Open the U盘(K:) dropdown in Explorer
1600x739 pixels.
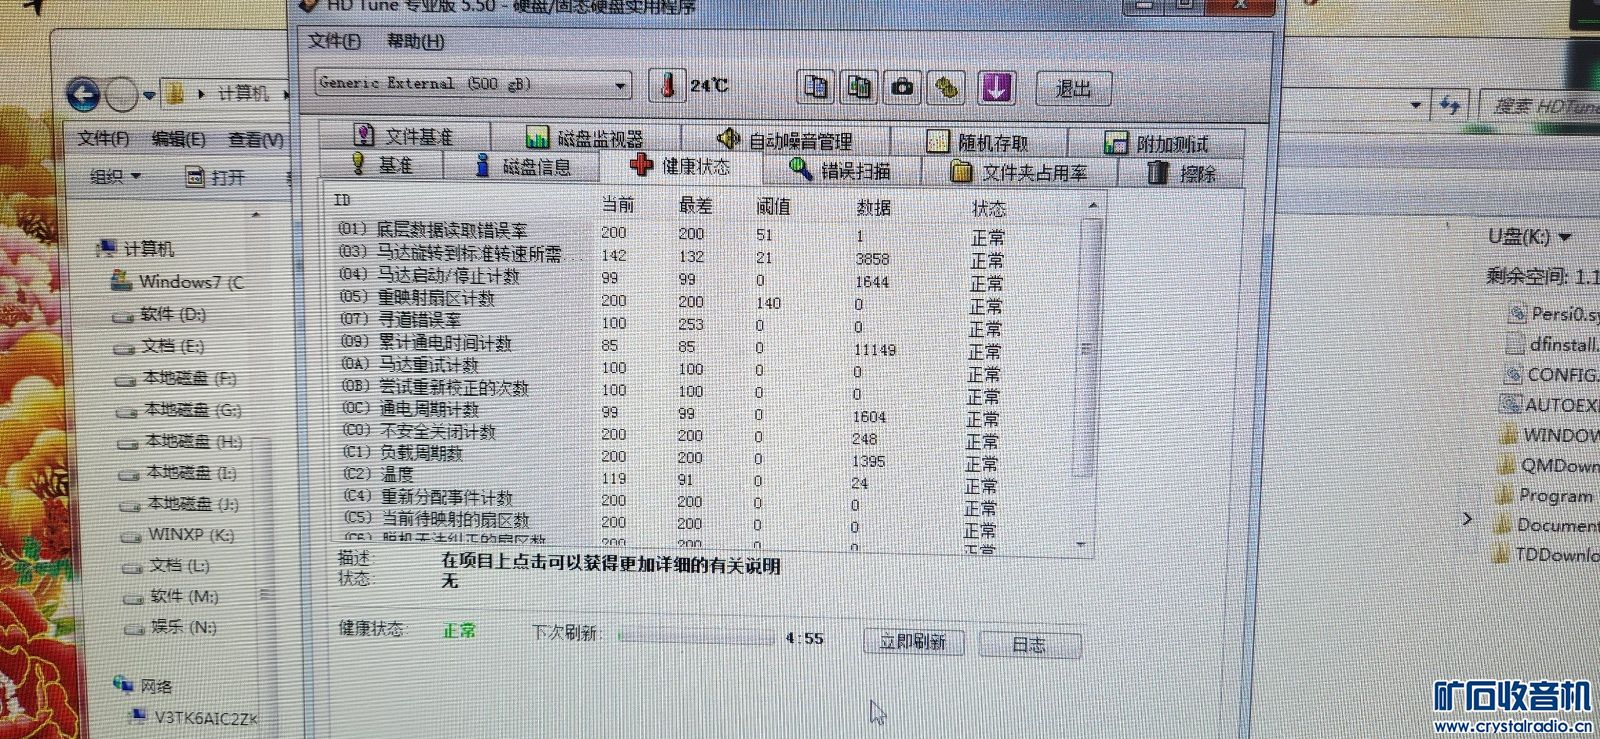[1529, 237]
